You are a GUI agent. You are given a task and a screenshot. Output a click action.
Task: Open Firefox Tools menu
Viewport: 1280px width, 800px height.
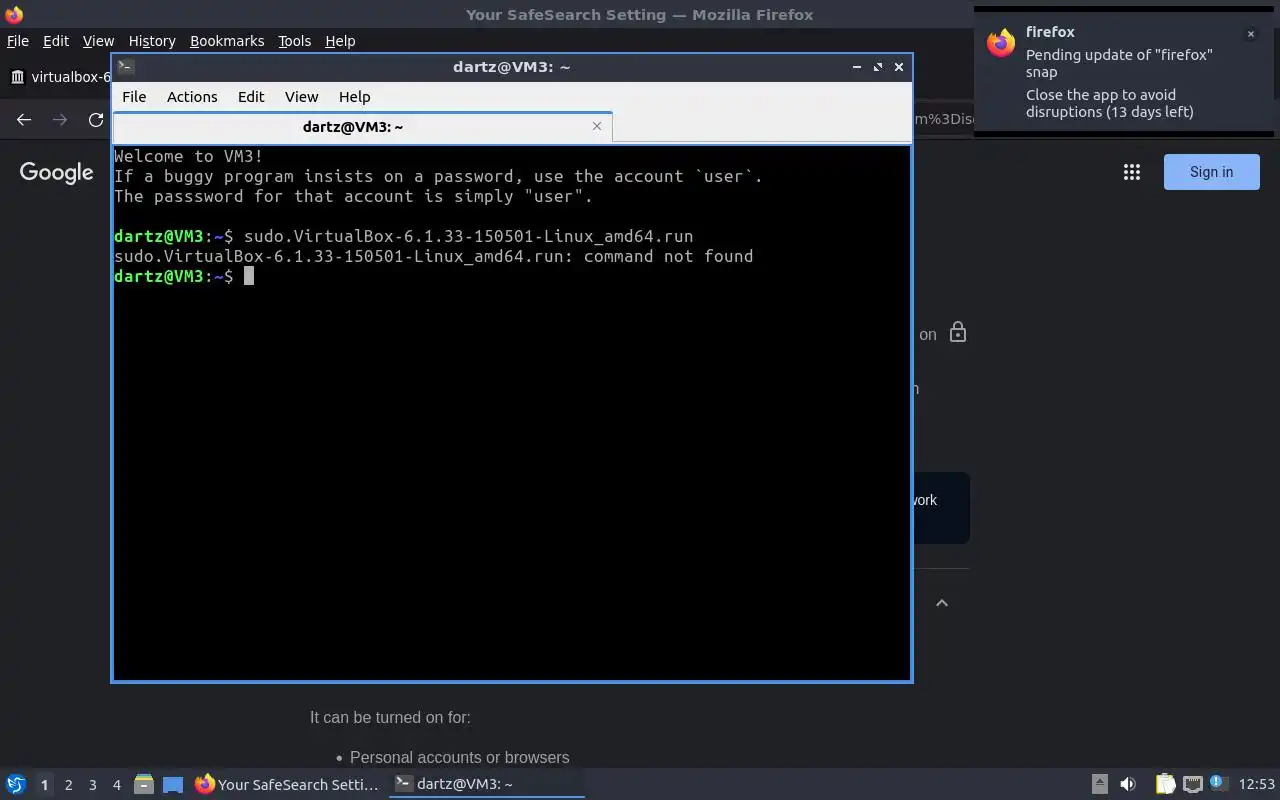[x=295, y=41]
